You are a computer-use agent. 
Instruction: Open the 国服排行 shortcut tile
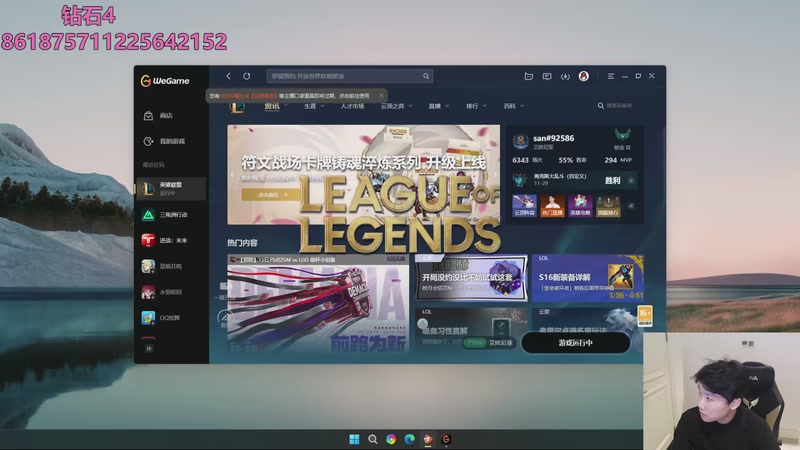(x=608, y=206)
